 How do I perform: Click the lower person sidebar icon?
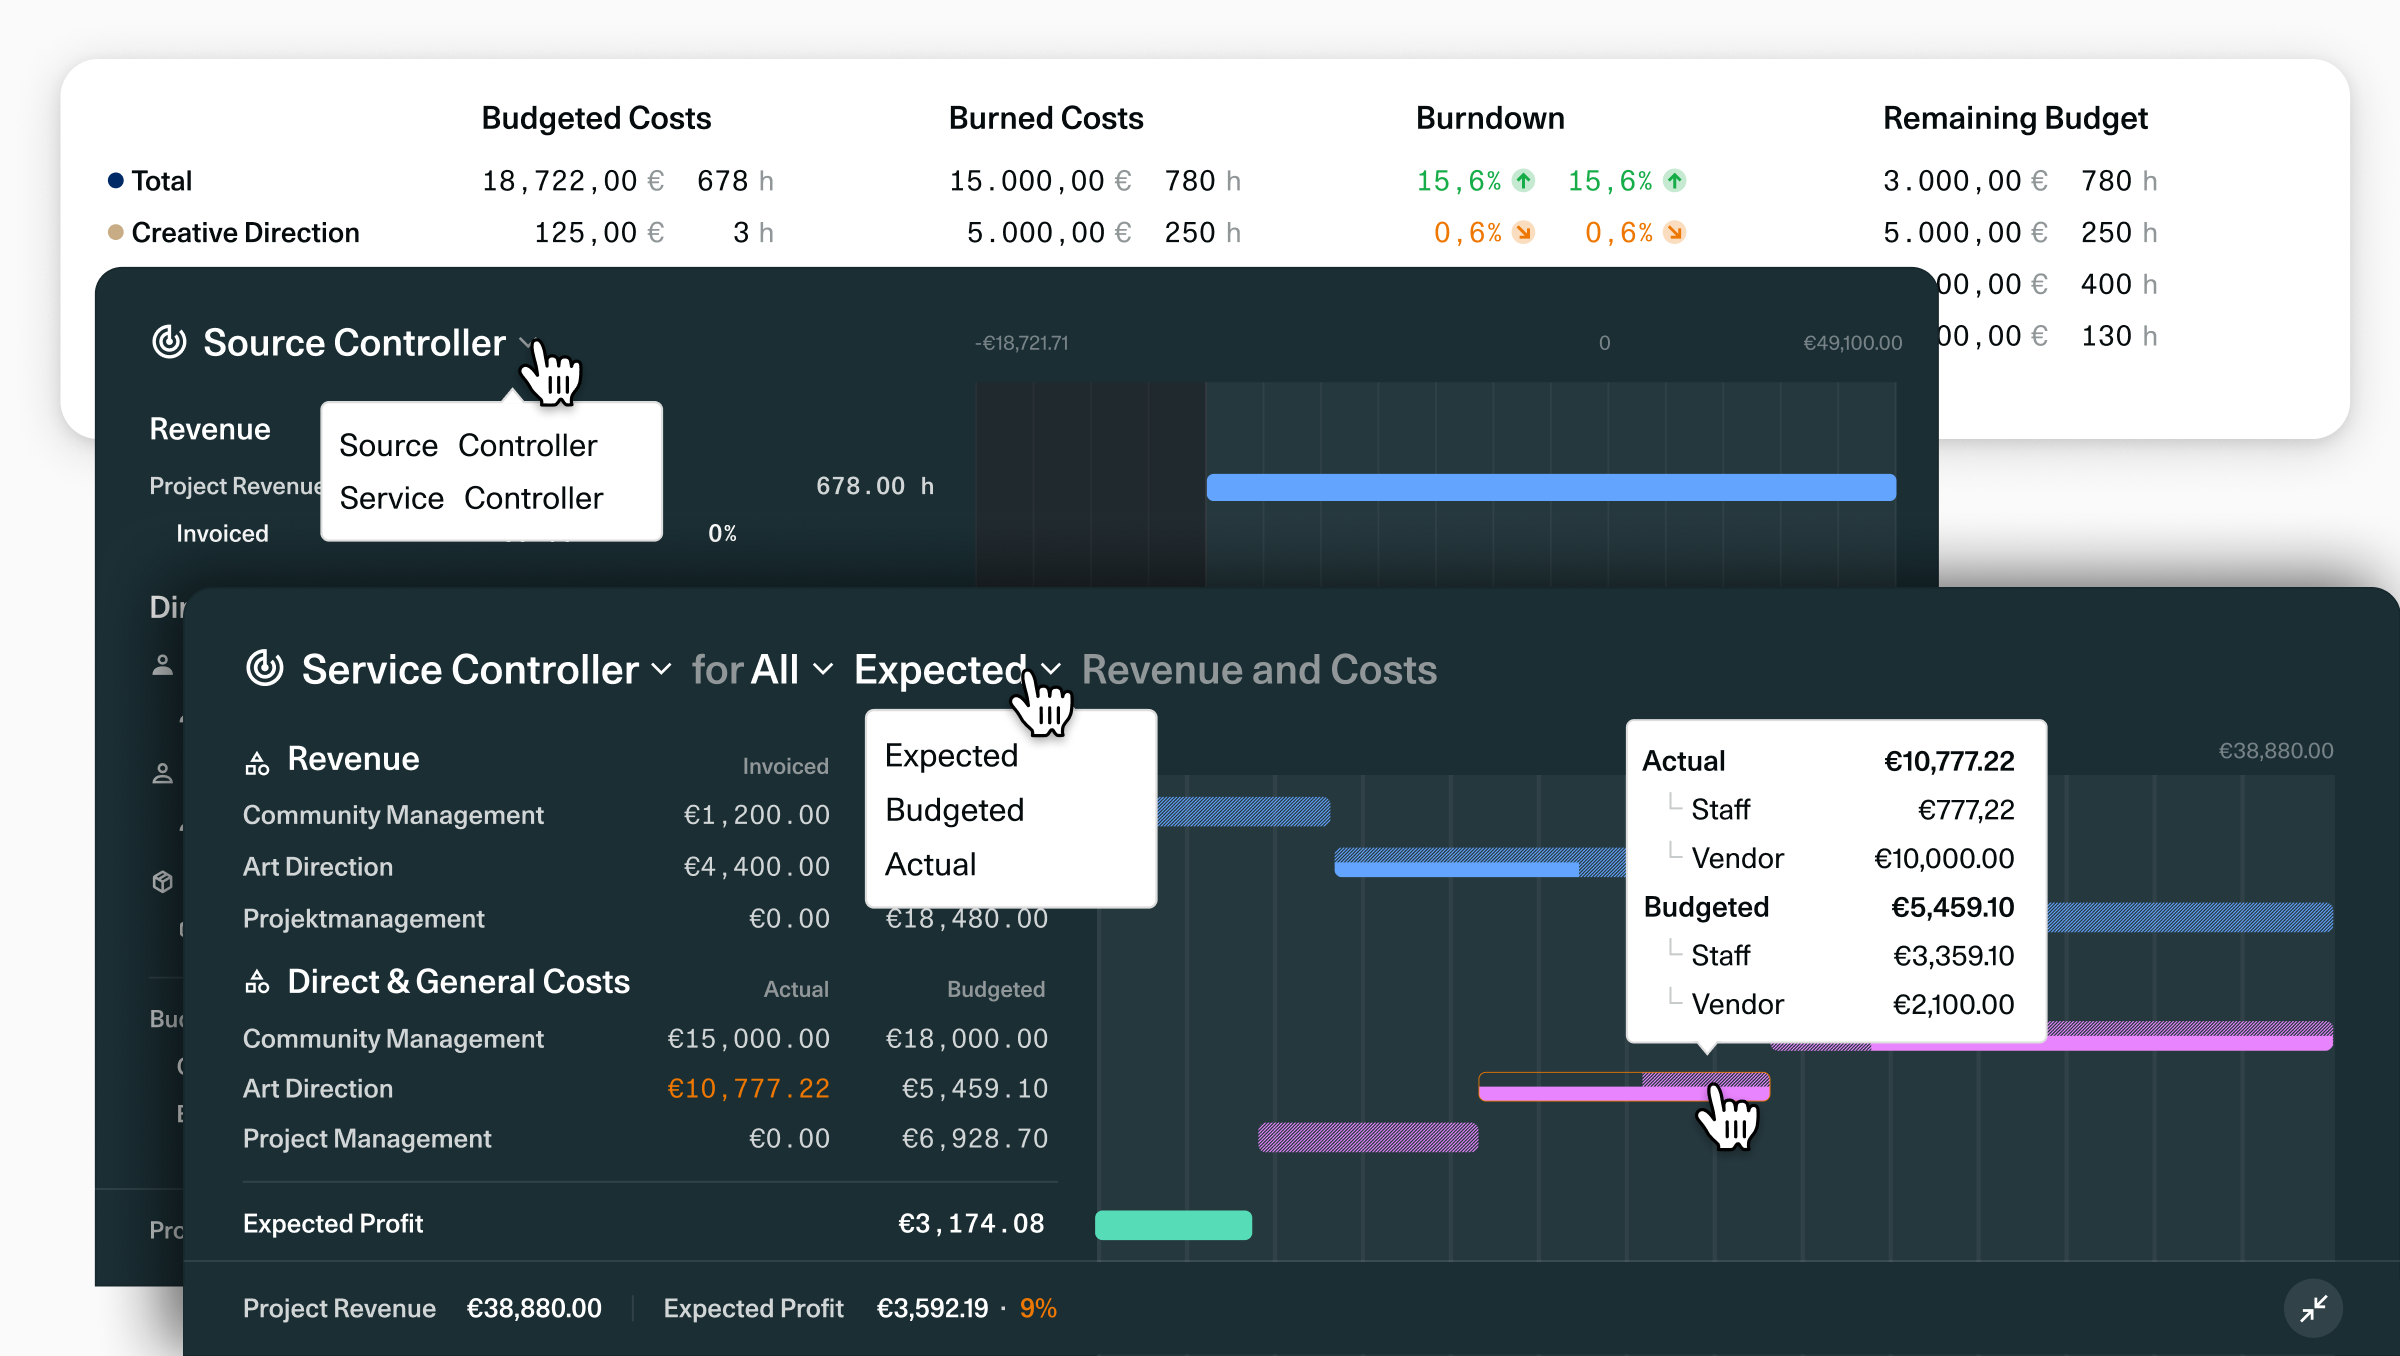(x=163, y=773)
